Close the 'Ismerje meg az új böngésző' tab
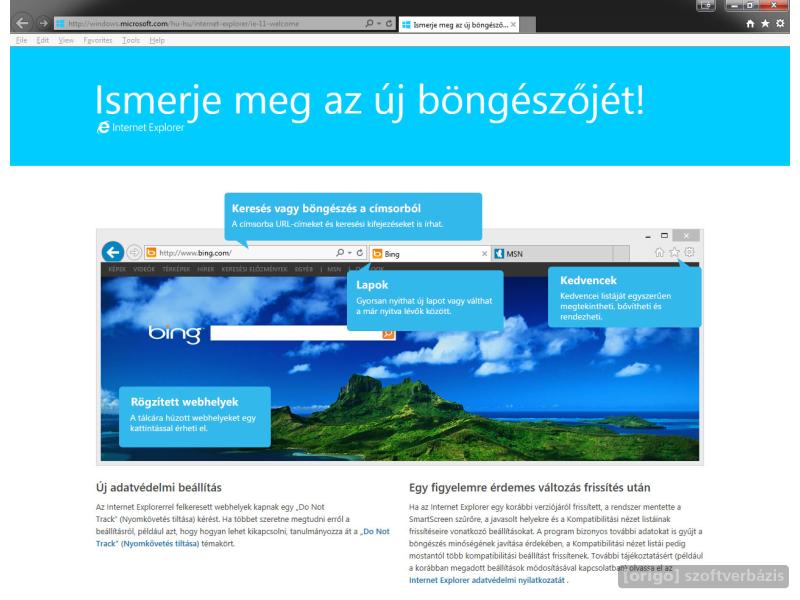Image resolution: width=800 pixels, height=600 pixels. [x=513, y=24]
